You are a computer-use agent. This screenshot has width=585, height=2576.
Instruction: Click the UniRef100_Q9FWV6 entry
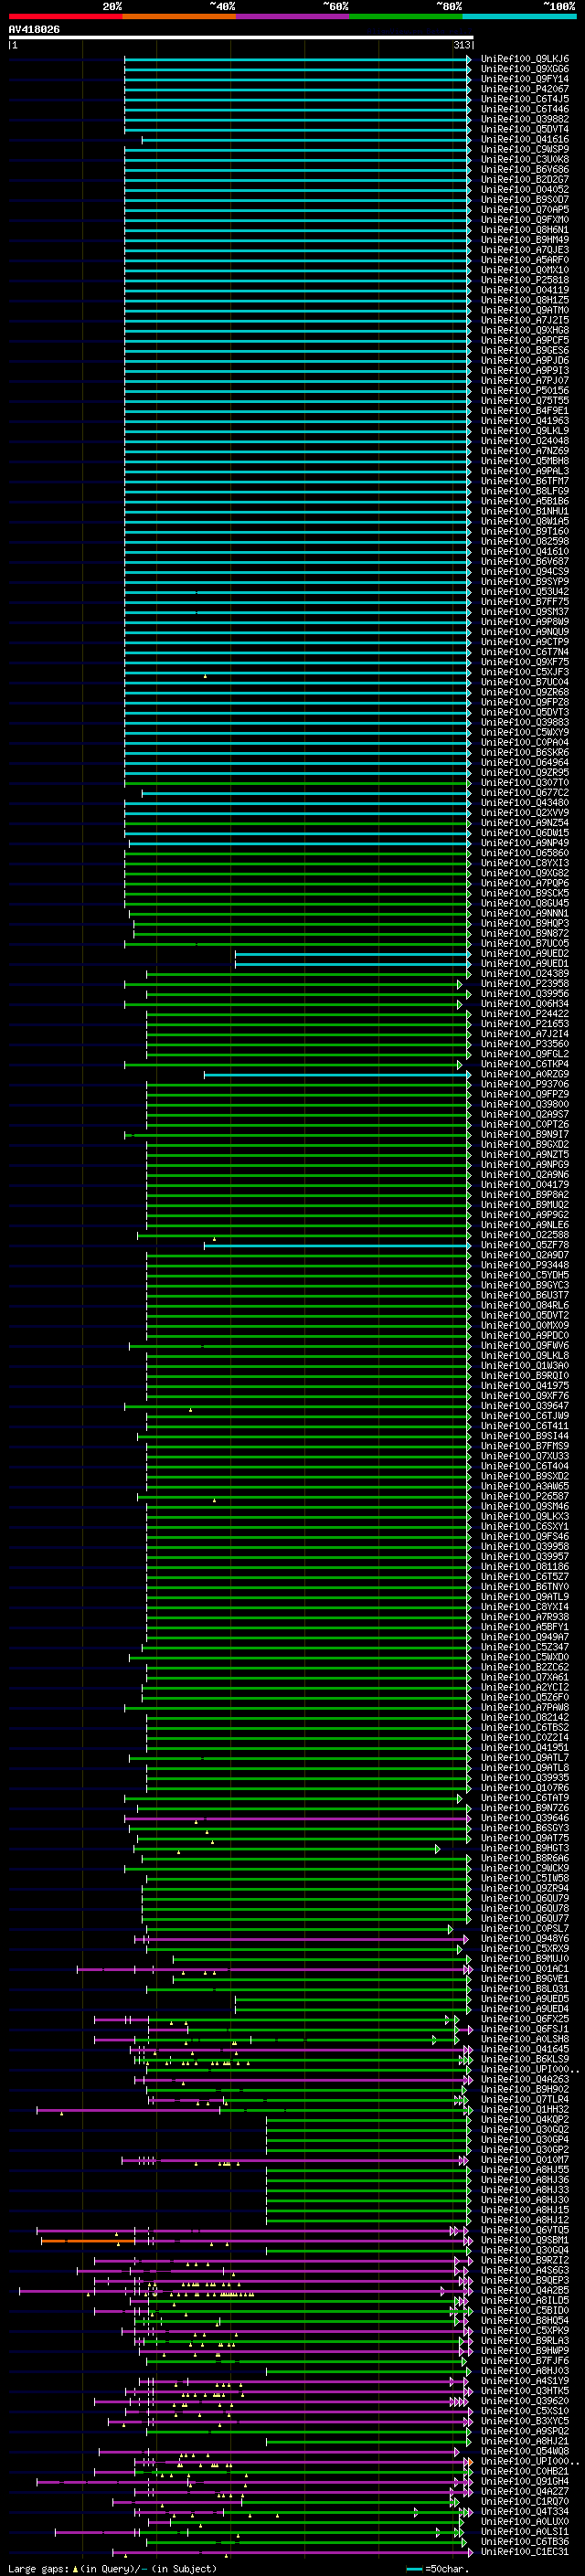[x=524, y=1346]
